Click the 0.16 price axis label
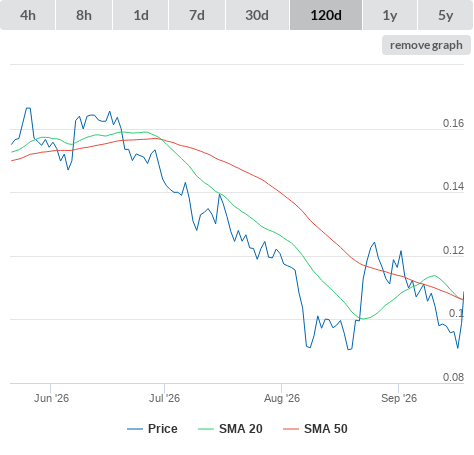 (x=453, y=123)
